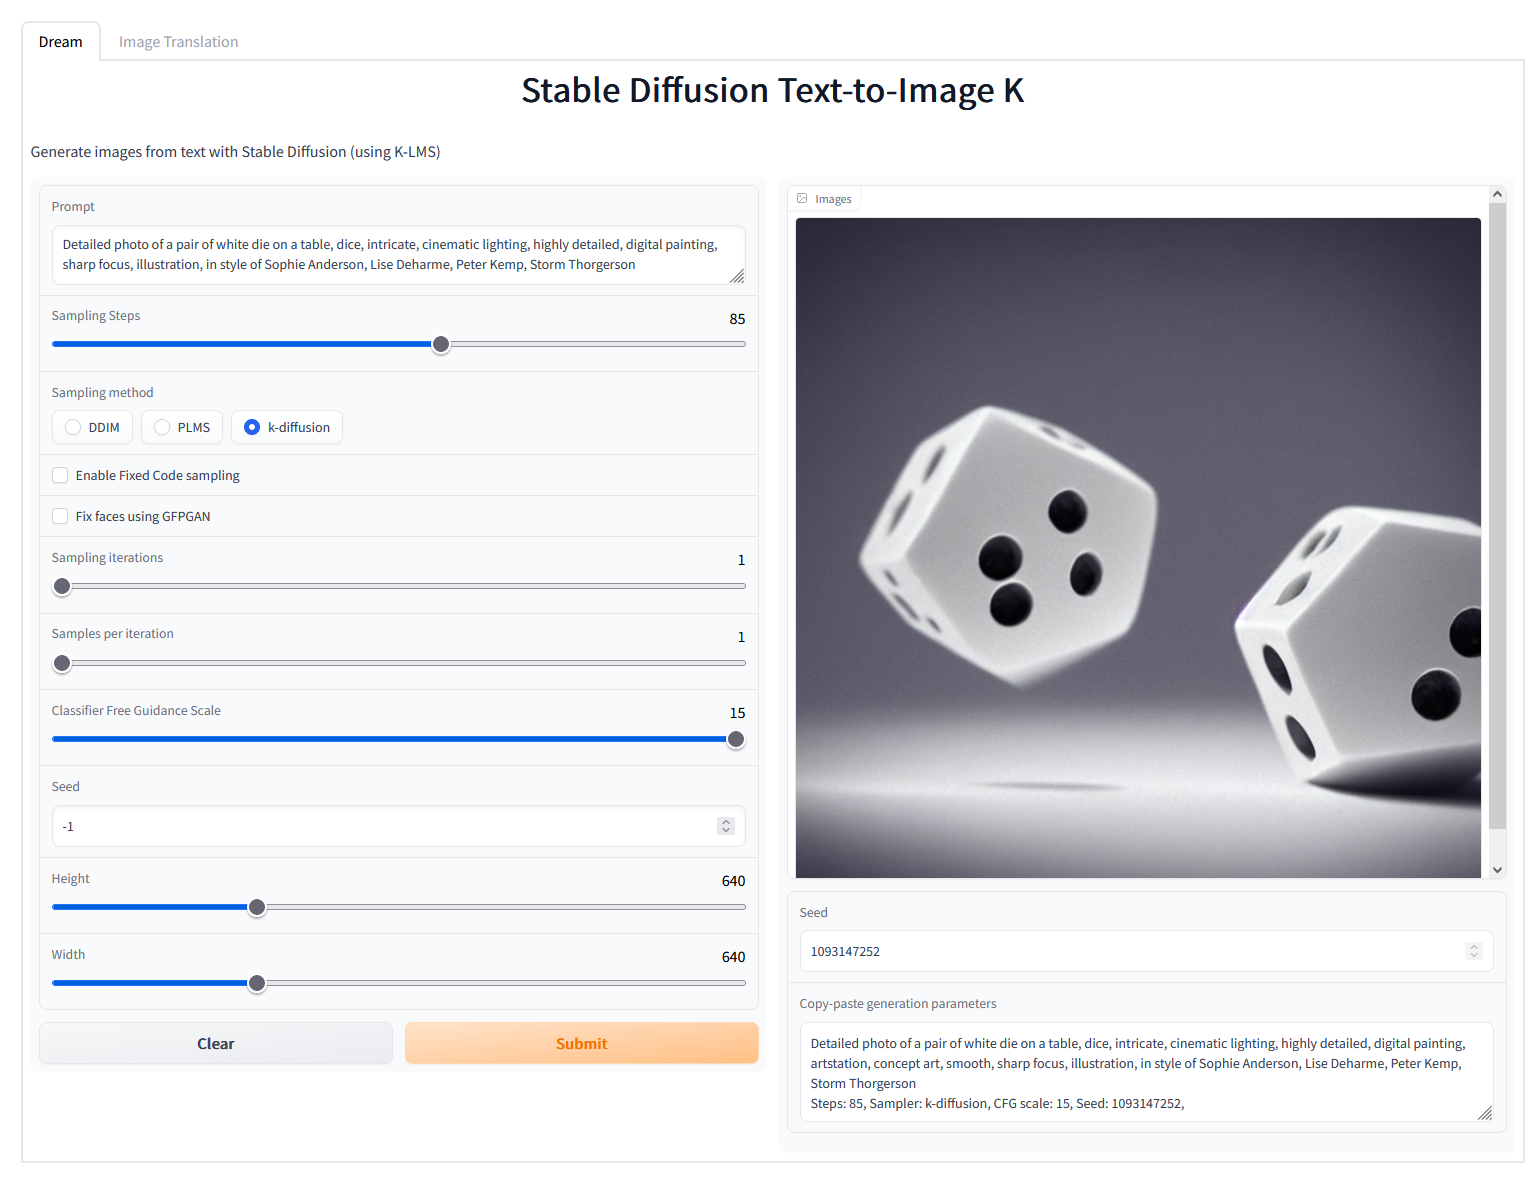Click the generated dice image

click(x=1138, y=548)
